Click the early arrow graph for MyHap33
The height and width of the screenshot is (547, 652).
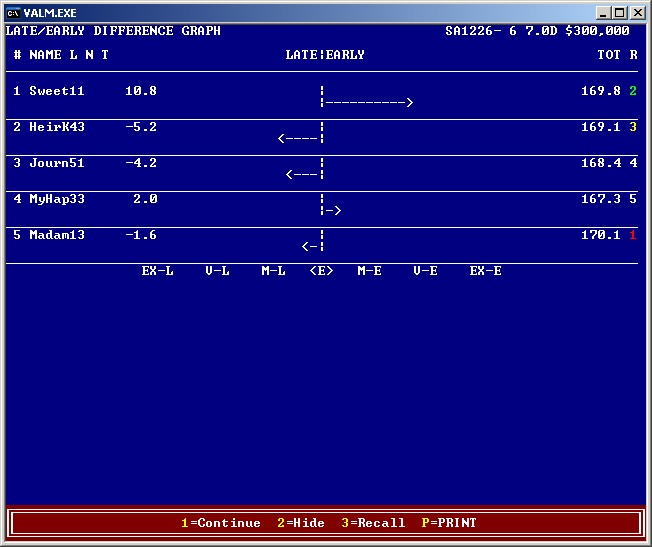(x=331, y=210)
